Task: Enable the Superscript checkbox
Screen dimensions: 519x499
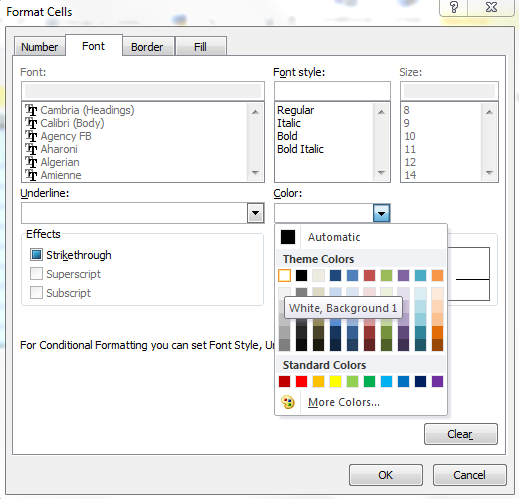Action: pos(36,274)
